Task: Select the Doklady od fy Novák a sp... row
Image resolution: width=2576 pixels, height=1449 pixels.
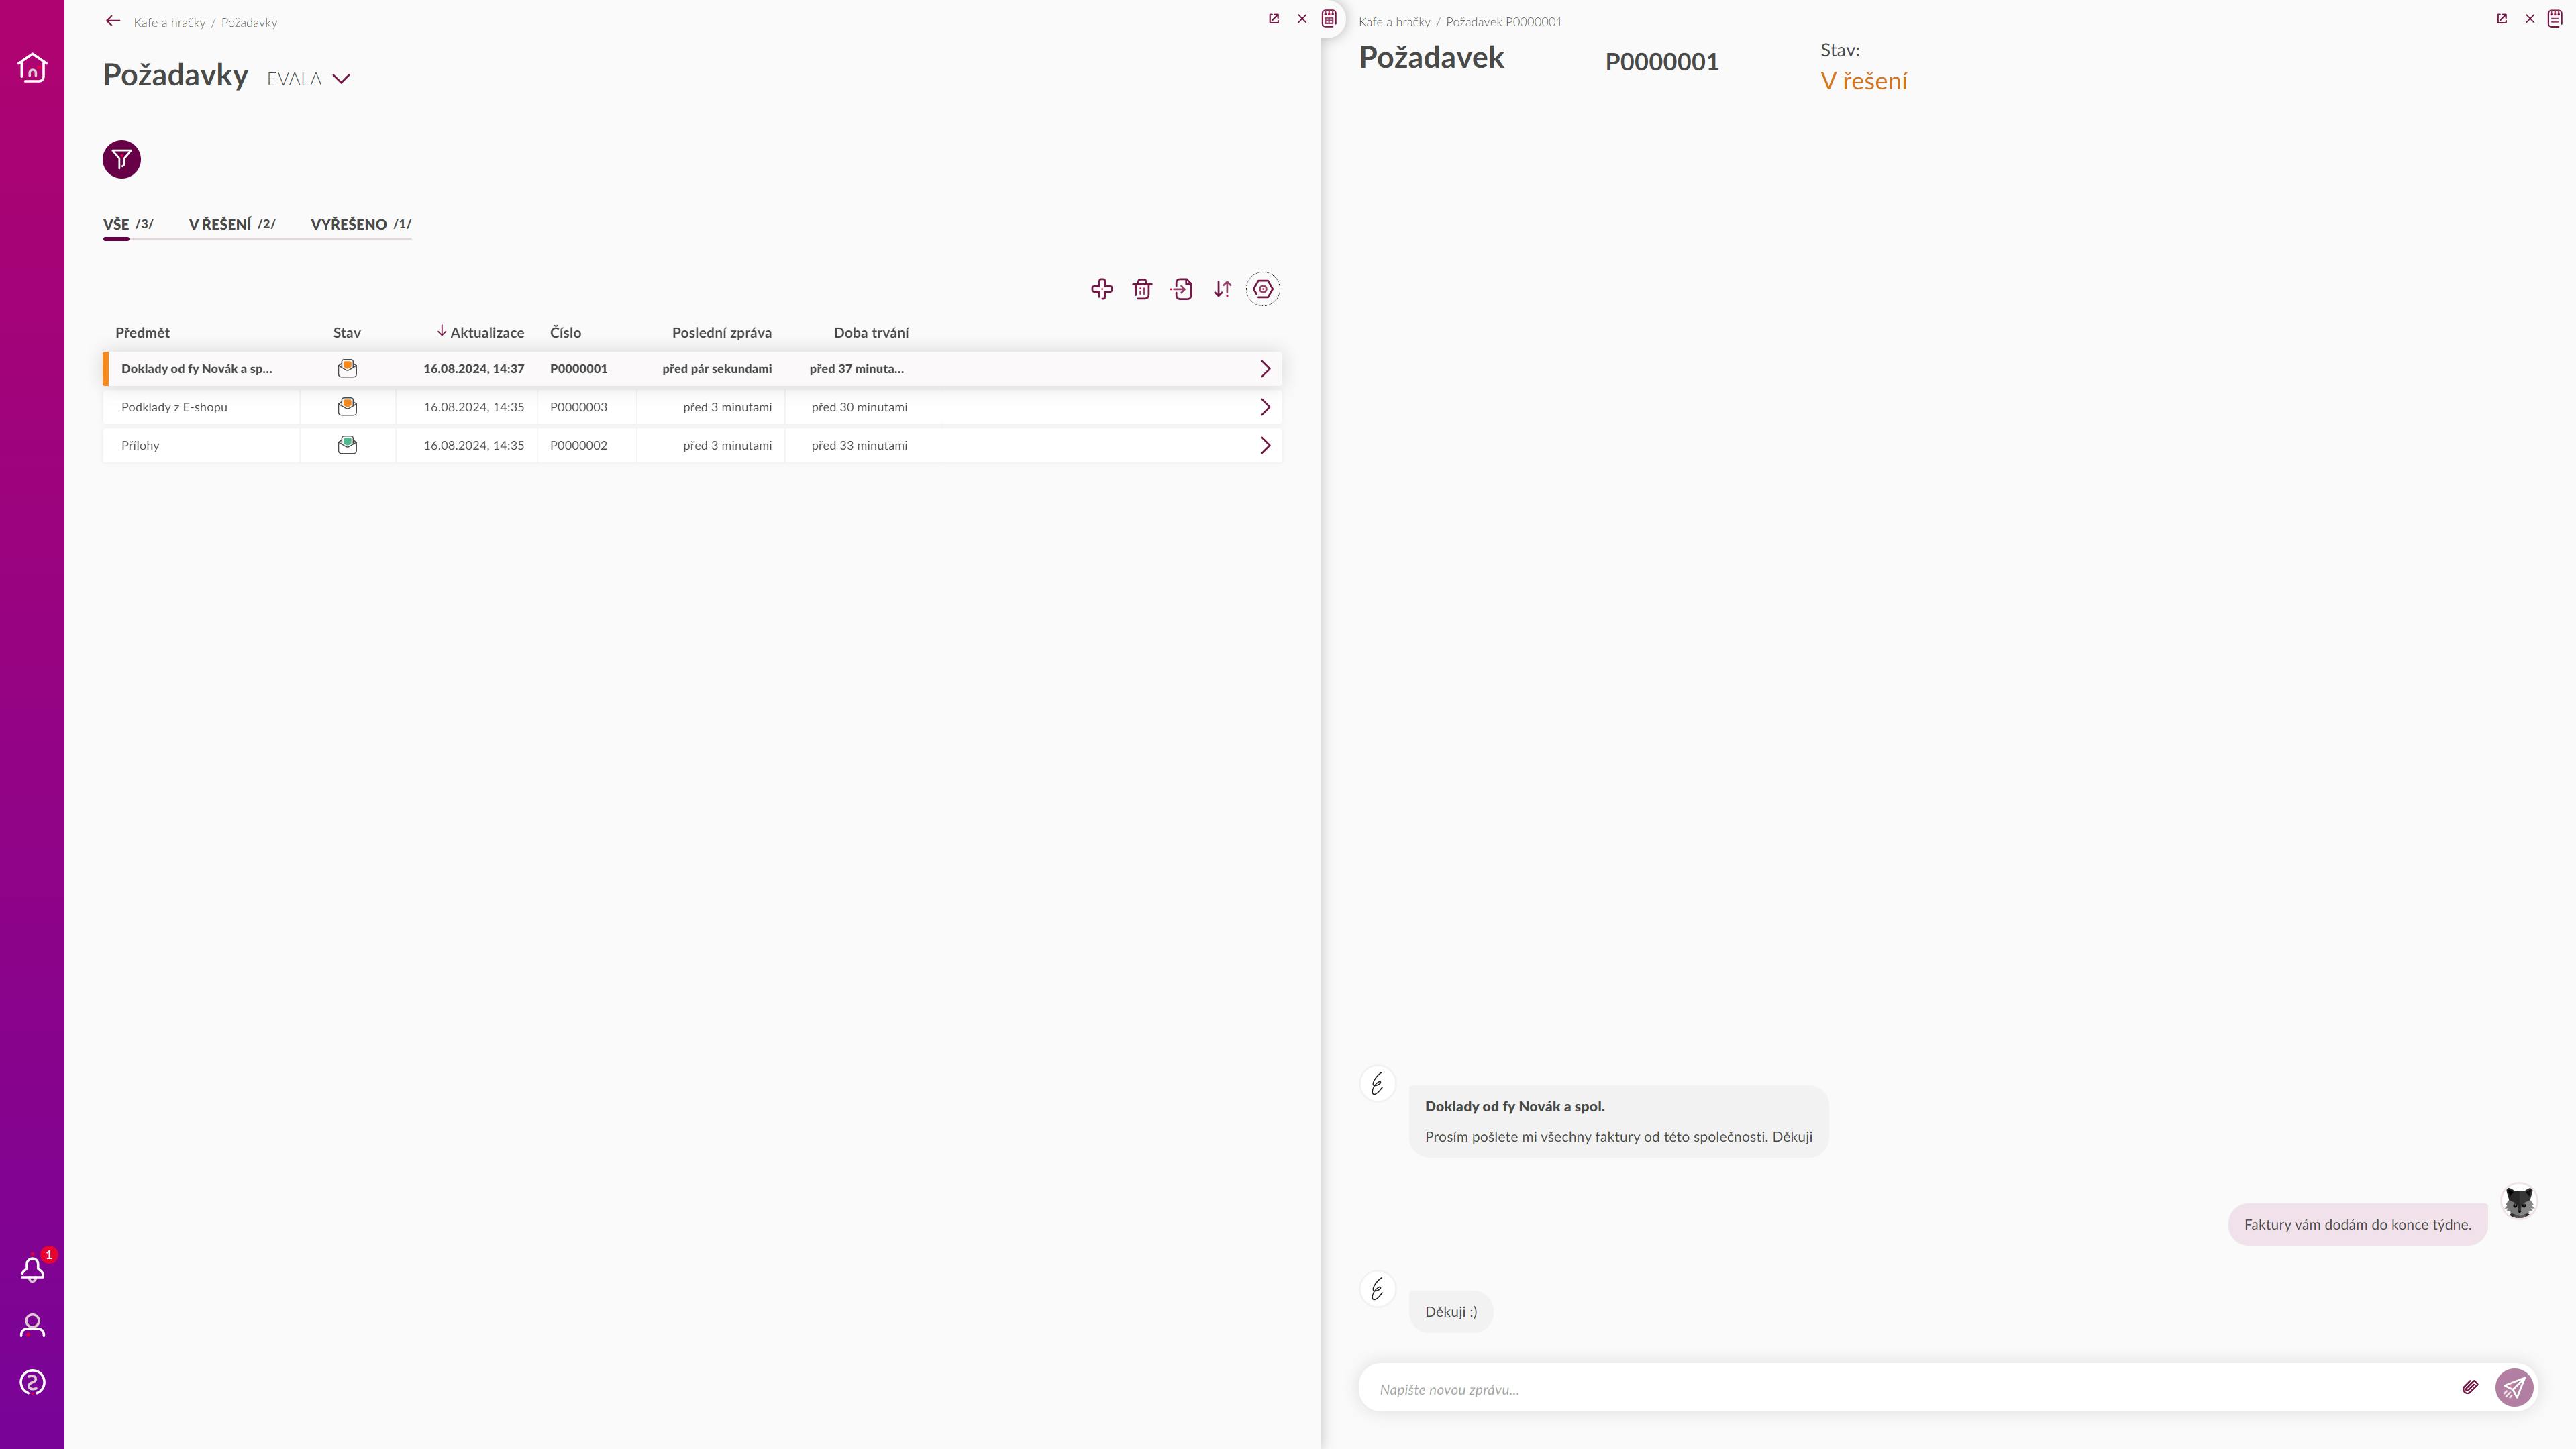Action: [692, 369]
